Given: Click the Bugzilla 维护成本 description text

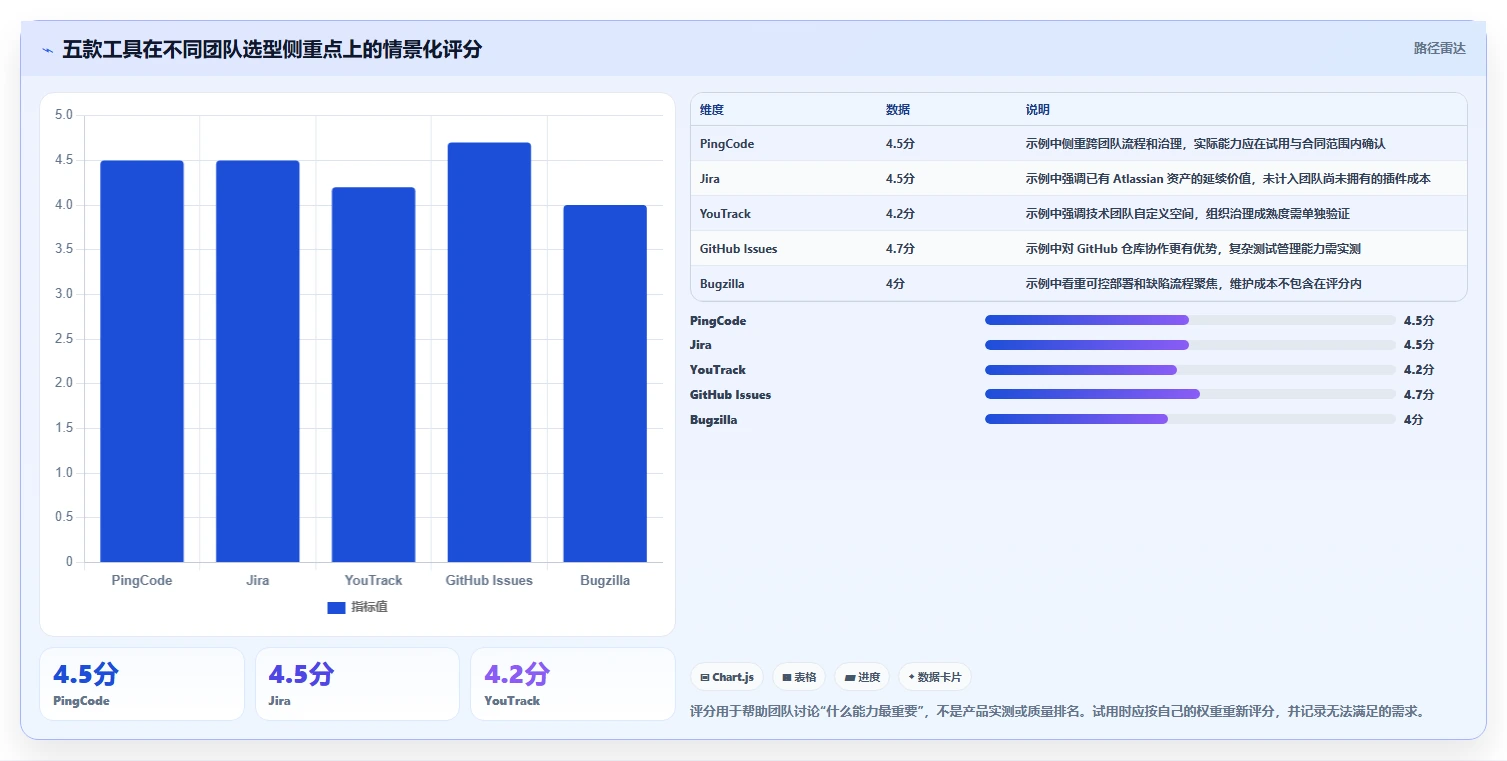Looking at the screenshot, I should click(x=1194, y=284).
